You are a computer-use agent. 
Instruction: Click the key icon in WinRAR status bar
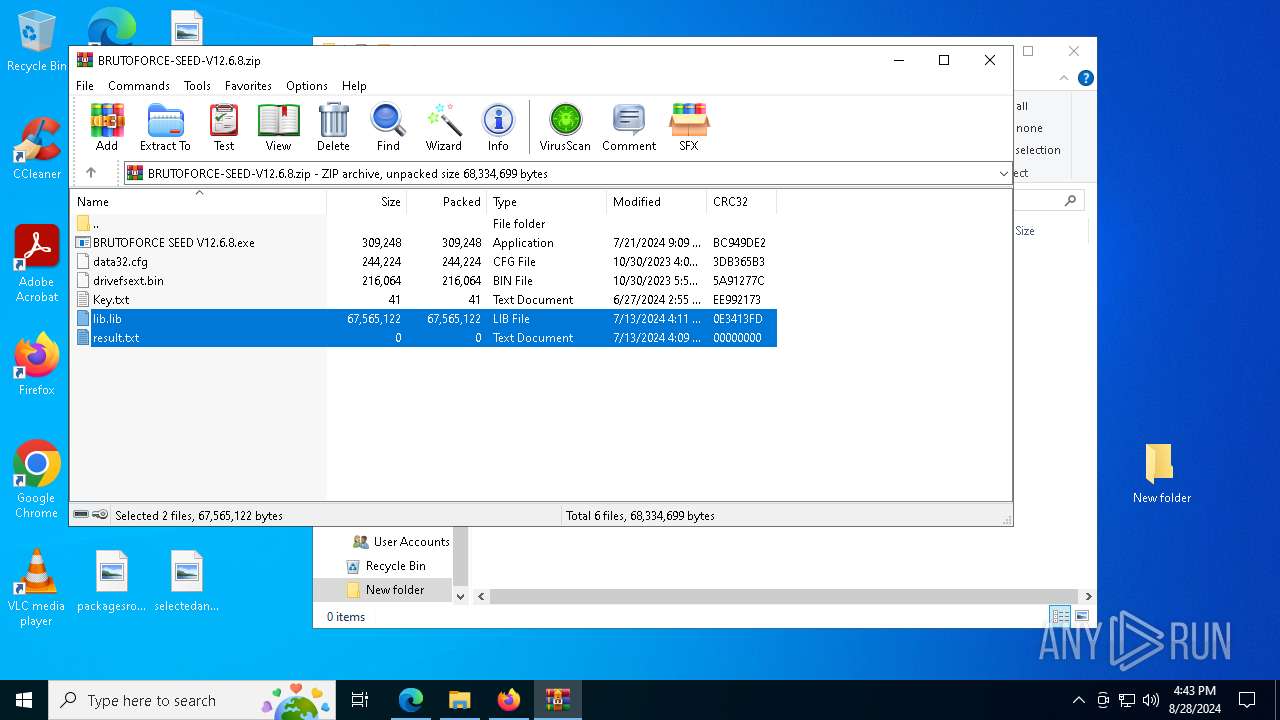100,515
